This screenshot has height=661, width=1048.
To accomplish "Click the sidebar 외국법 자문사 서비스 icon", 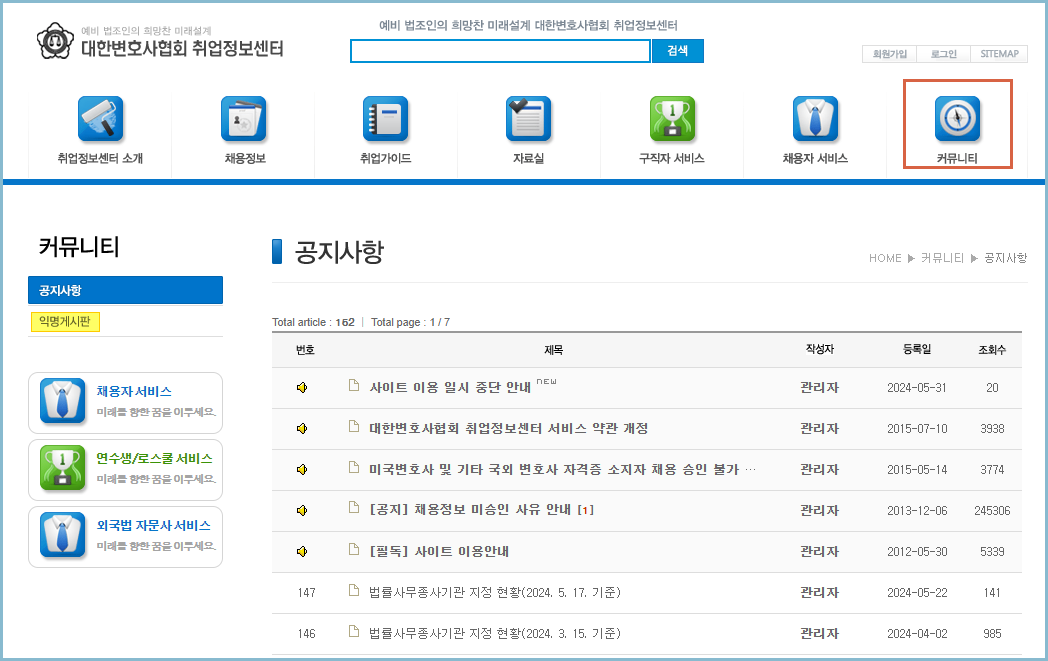I will 64,536.
